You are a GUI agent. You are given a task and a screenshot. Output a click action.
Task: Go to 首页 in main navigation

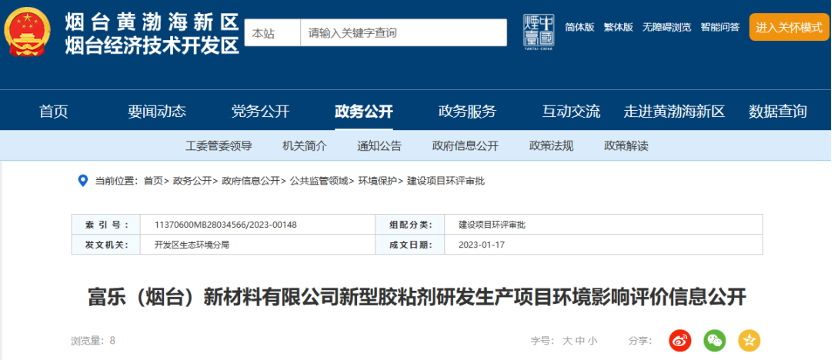[x=54, y=112]
